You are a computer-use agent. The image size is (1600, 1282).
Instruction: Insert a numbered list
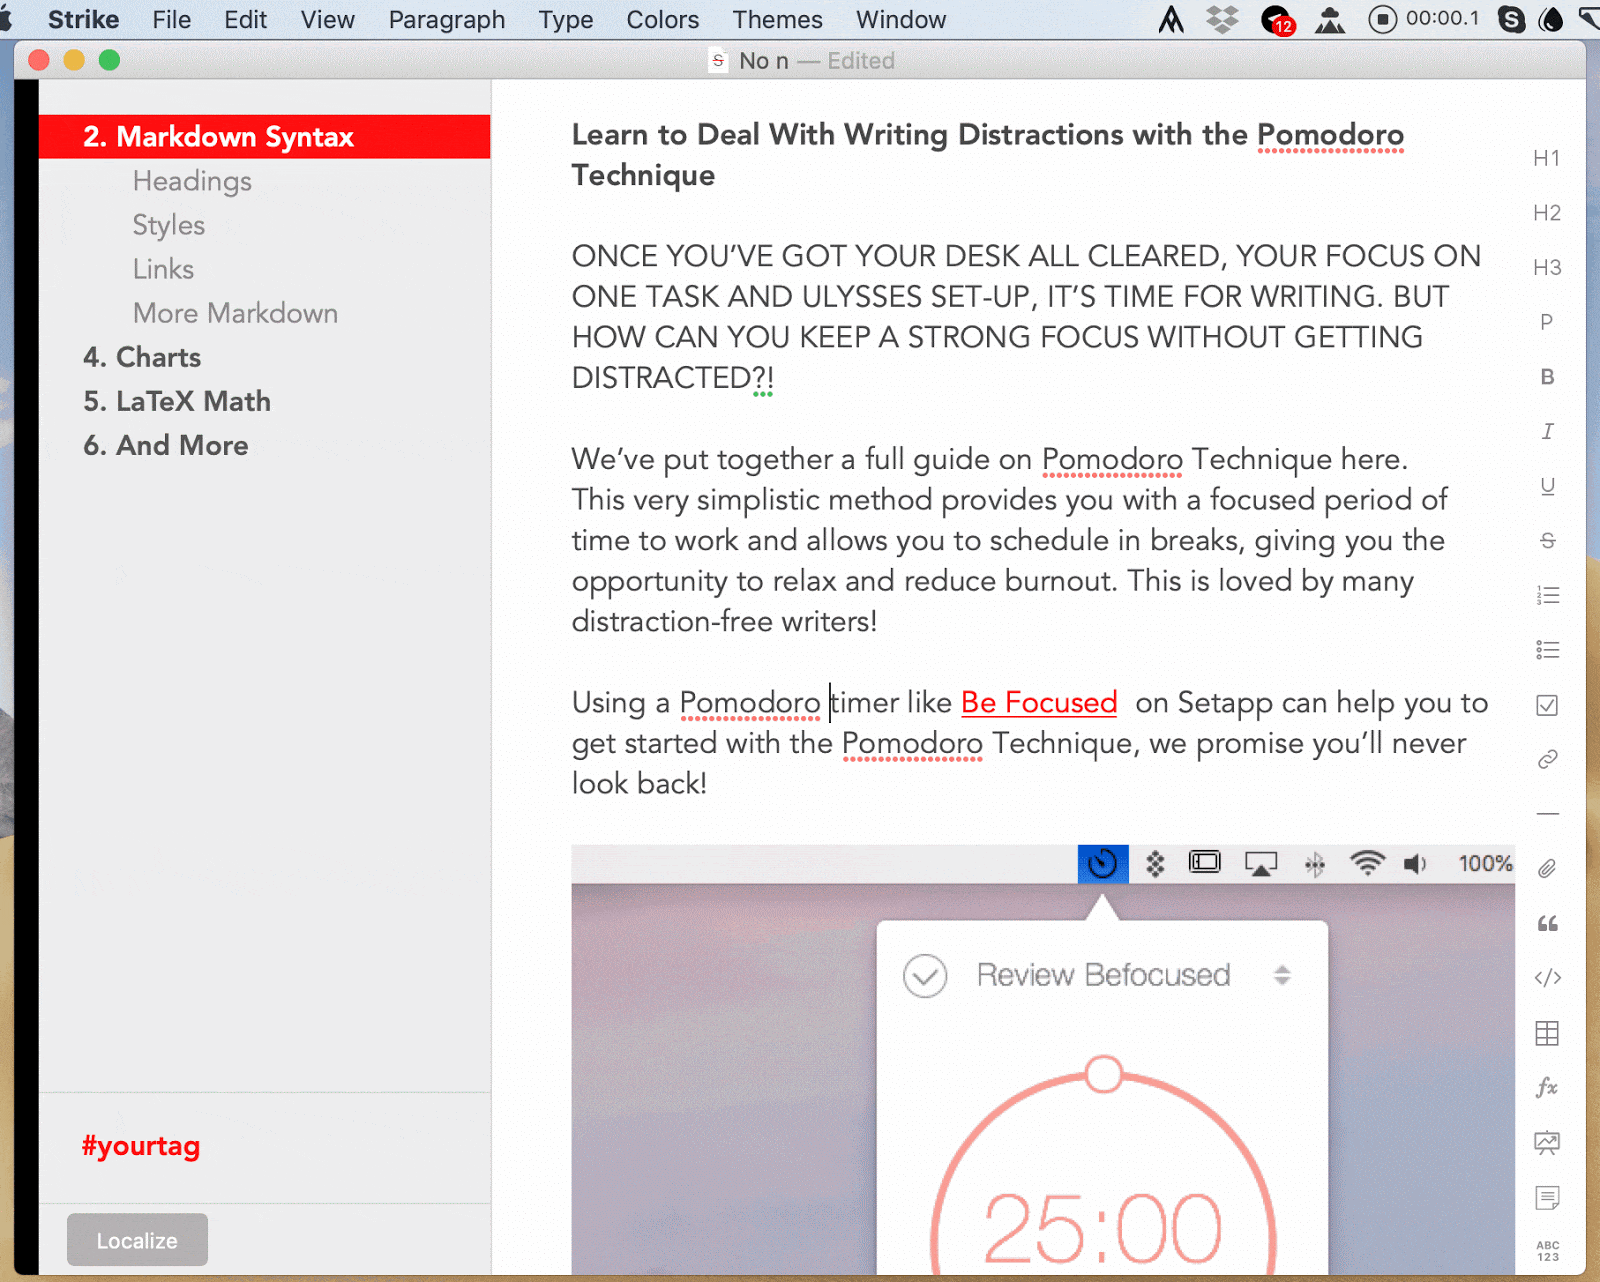(x=1546, y=596)
